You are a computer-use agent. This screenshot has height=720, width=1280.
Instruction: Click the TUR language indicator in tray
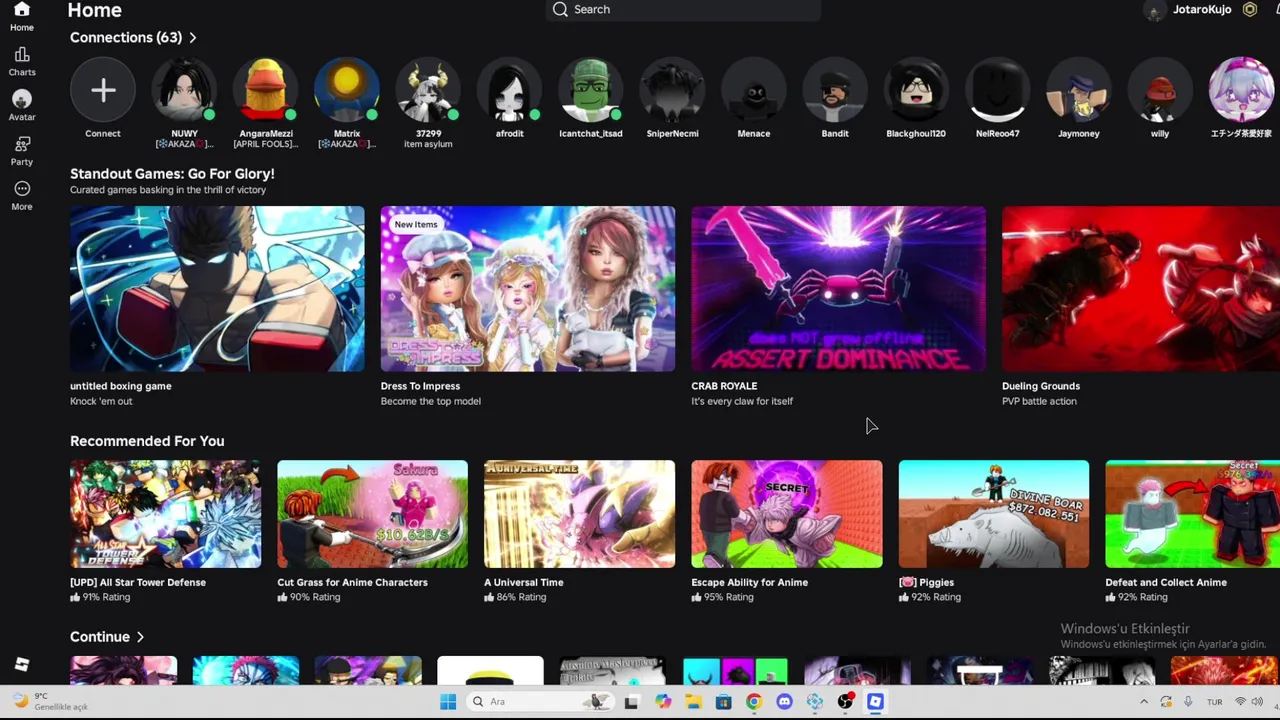click(1214, 702)
